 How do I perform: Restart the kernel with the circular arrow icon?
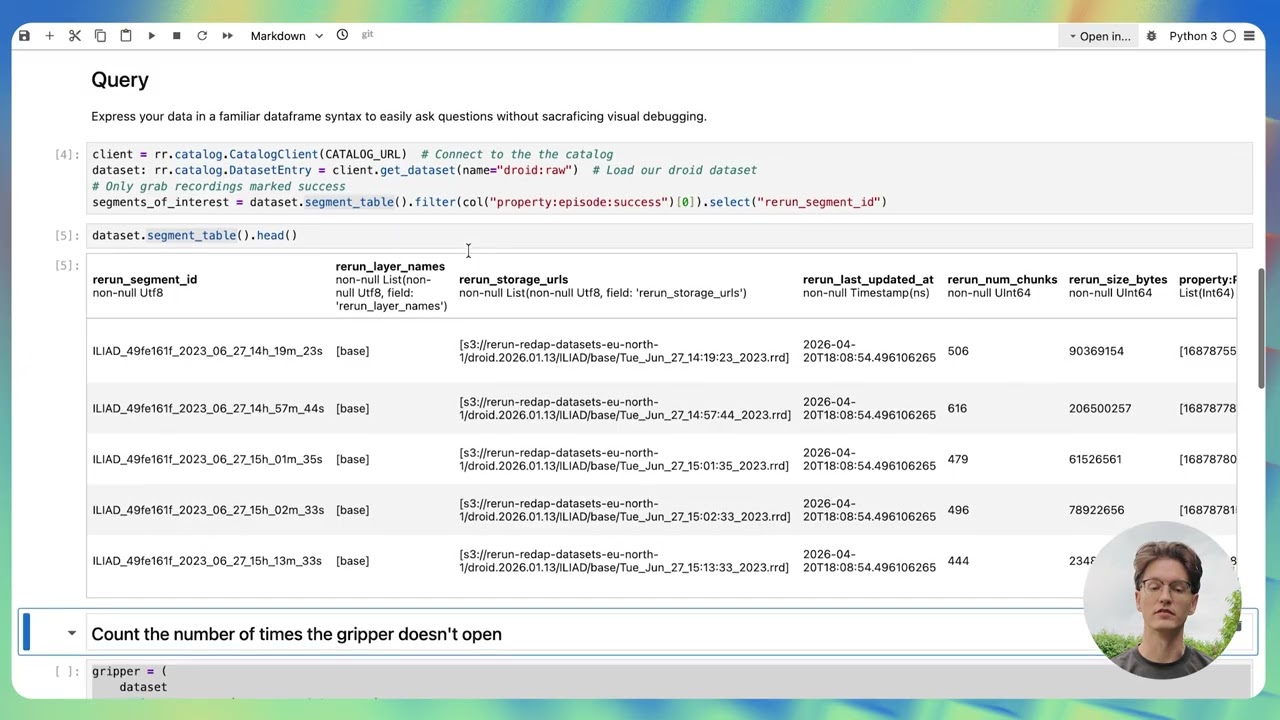202,36
